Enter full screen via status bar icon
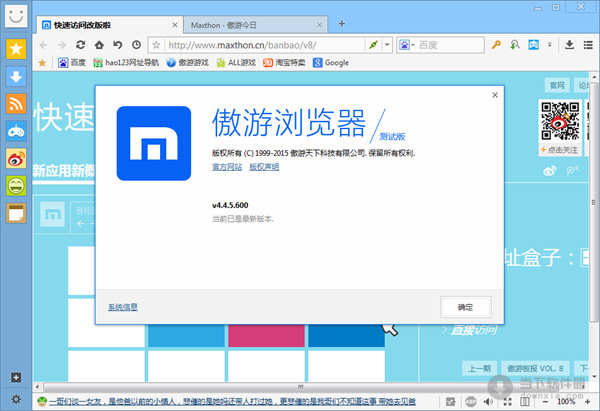This screenshot has width=600, height=411. 507,401
